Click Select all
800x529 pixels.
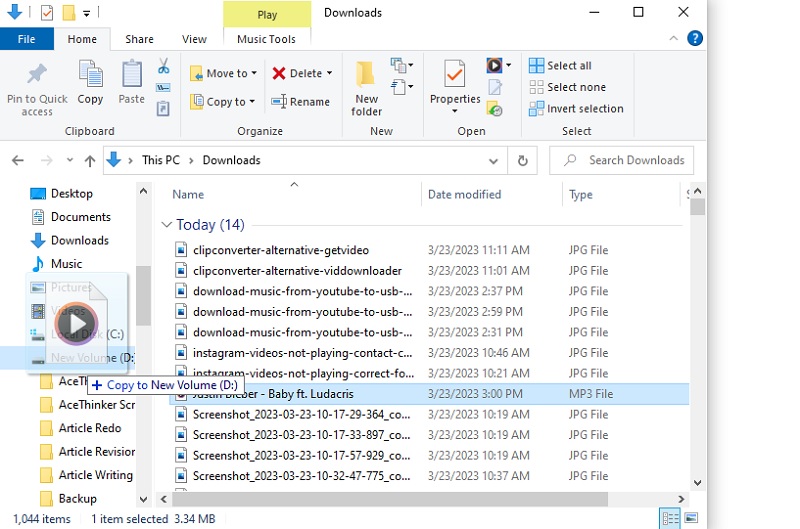point(560,65)
